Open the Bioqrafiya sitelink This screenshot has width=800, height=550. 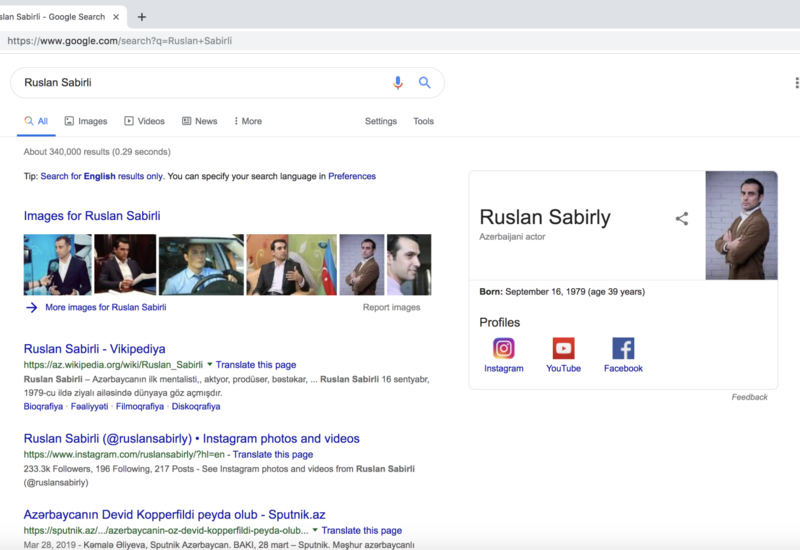coord(43,406)
